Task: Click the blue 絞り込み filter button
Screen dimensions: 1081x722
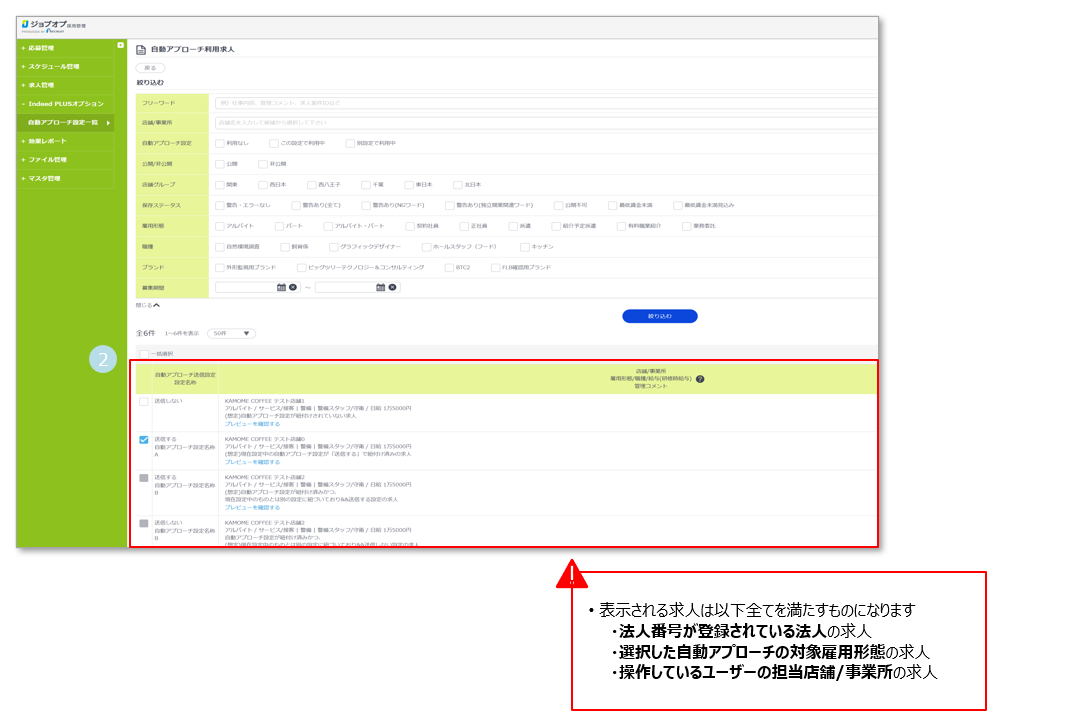Action: (659, 315)
